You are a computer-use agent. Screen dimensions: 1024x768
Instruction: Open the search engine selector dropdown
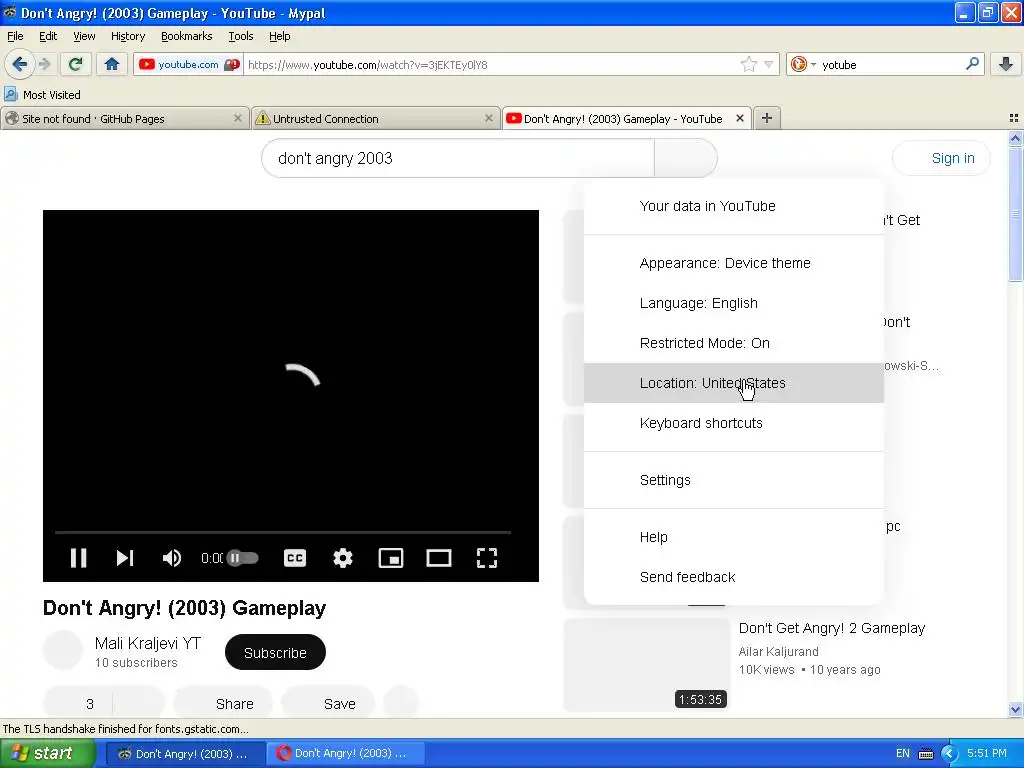[803, 64]
